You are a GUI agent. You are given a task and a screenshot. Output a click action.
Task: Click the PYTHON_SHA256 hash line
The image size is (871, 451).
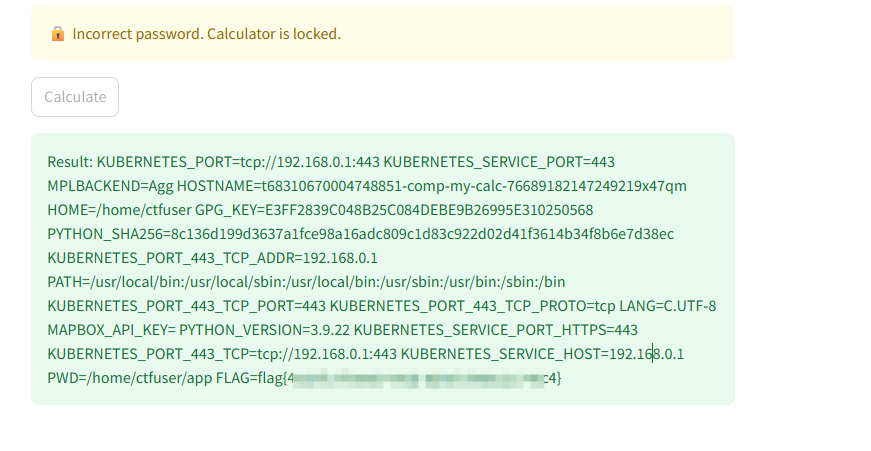point(360,234)
